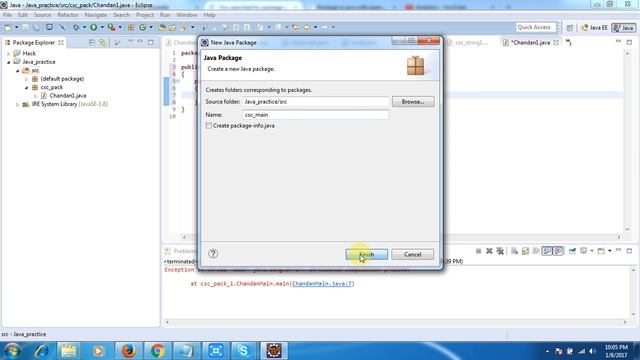Expand the Hack project node
Image resolution: width=640 pixels, height=360 pixels.
(9, 53)
